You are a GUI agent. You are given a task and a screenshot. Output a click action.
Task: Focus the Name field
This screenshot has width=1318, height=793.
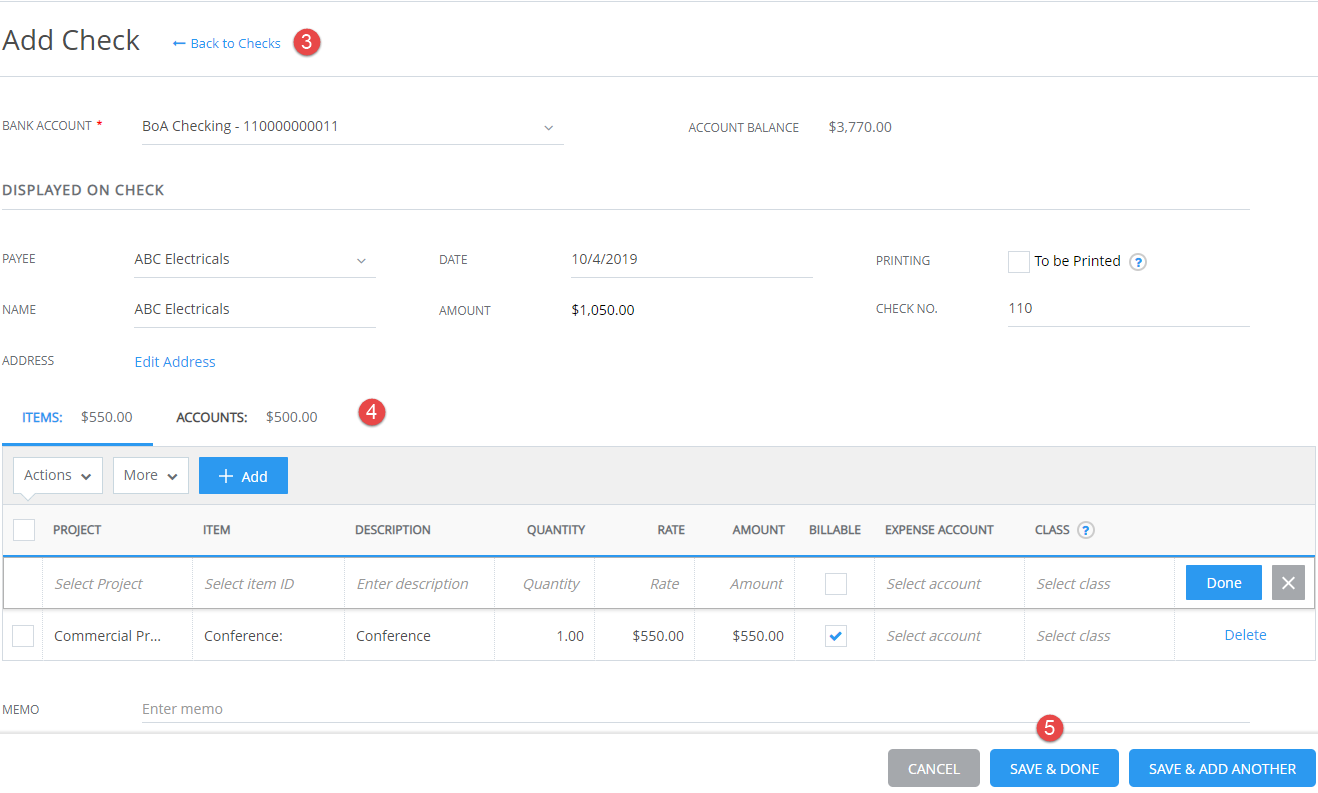tap(255, 310)
